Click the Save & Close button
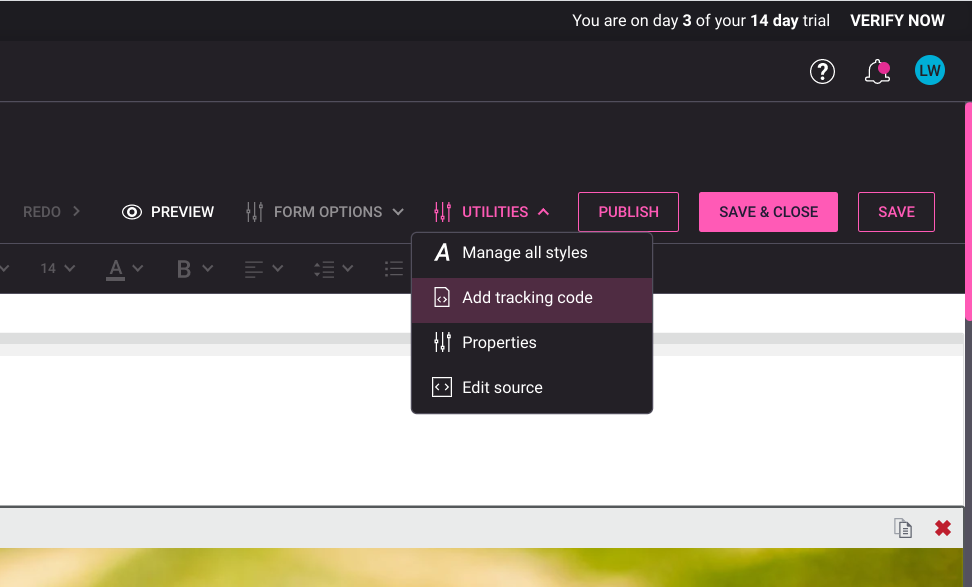This screenshot has height=587, width=972. point(768,212)
